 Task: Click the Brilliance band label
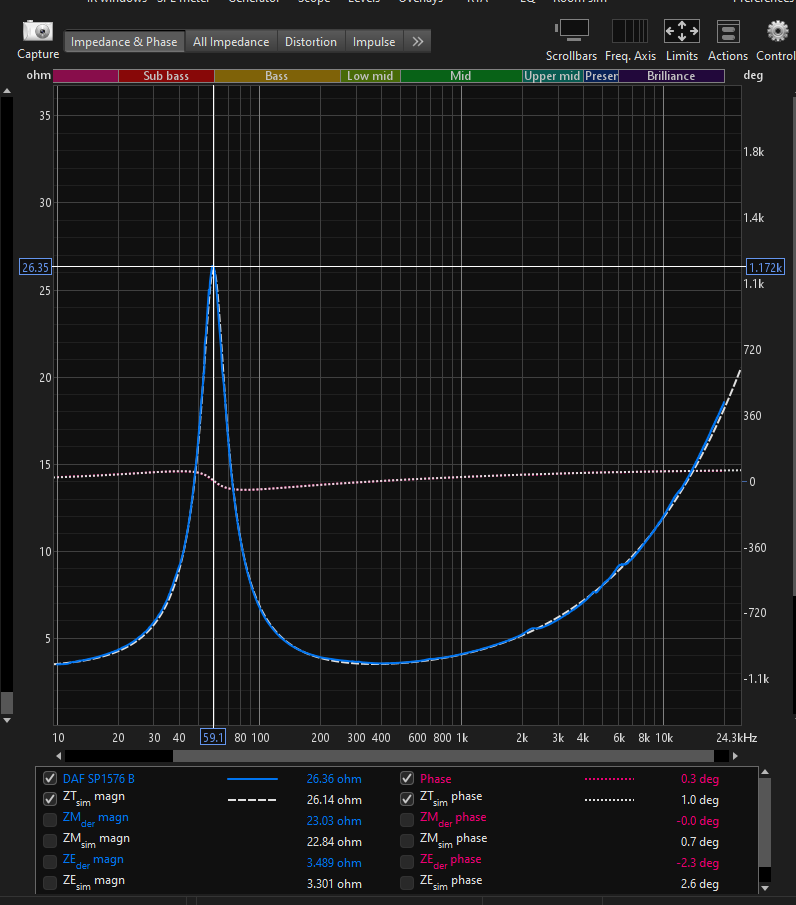[671, 76]
